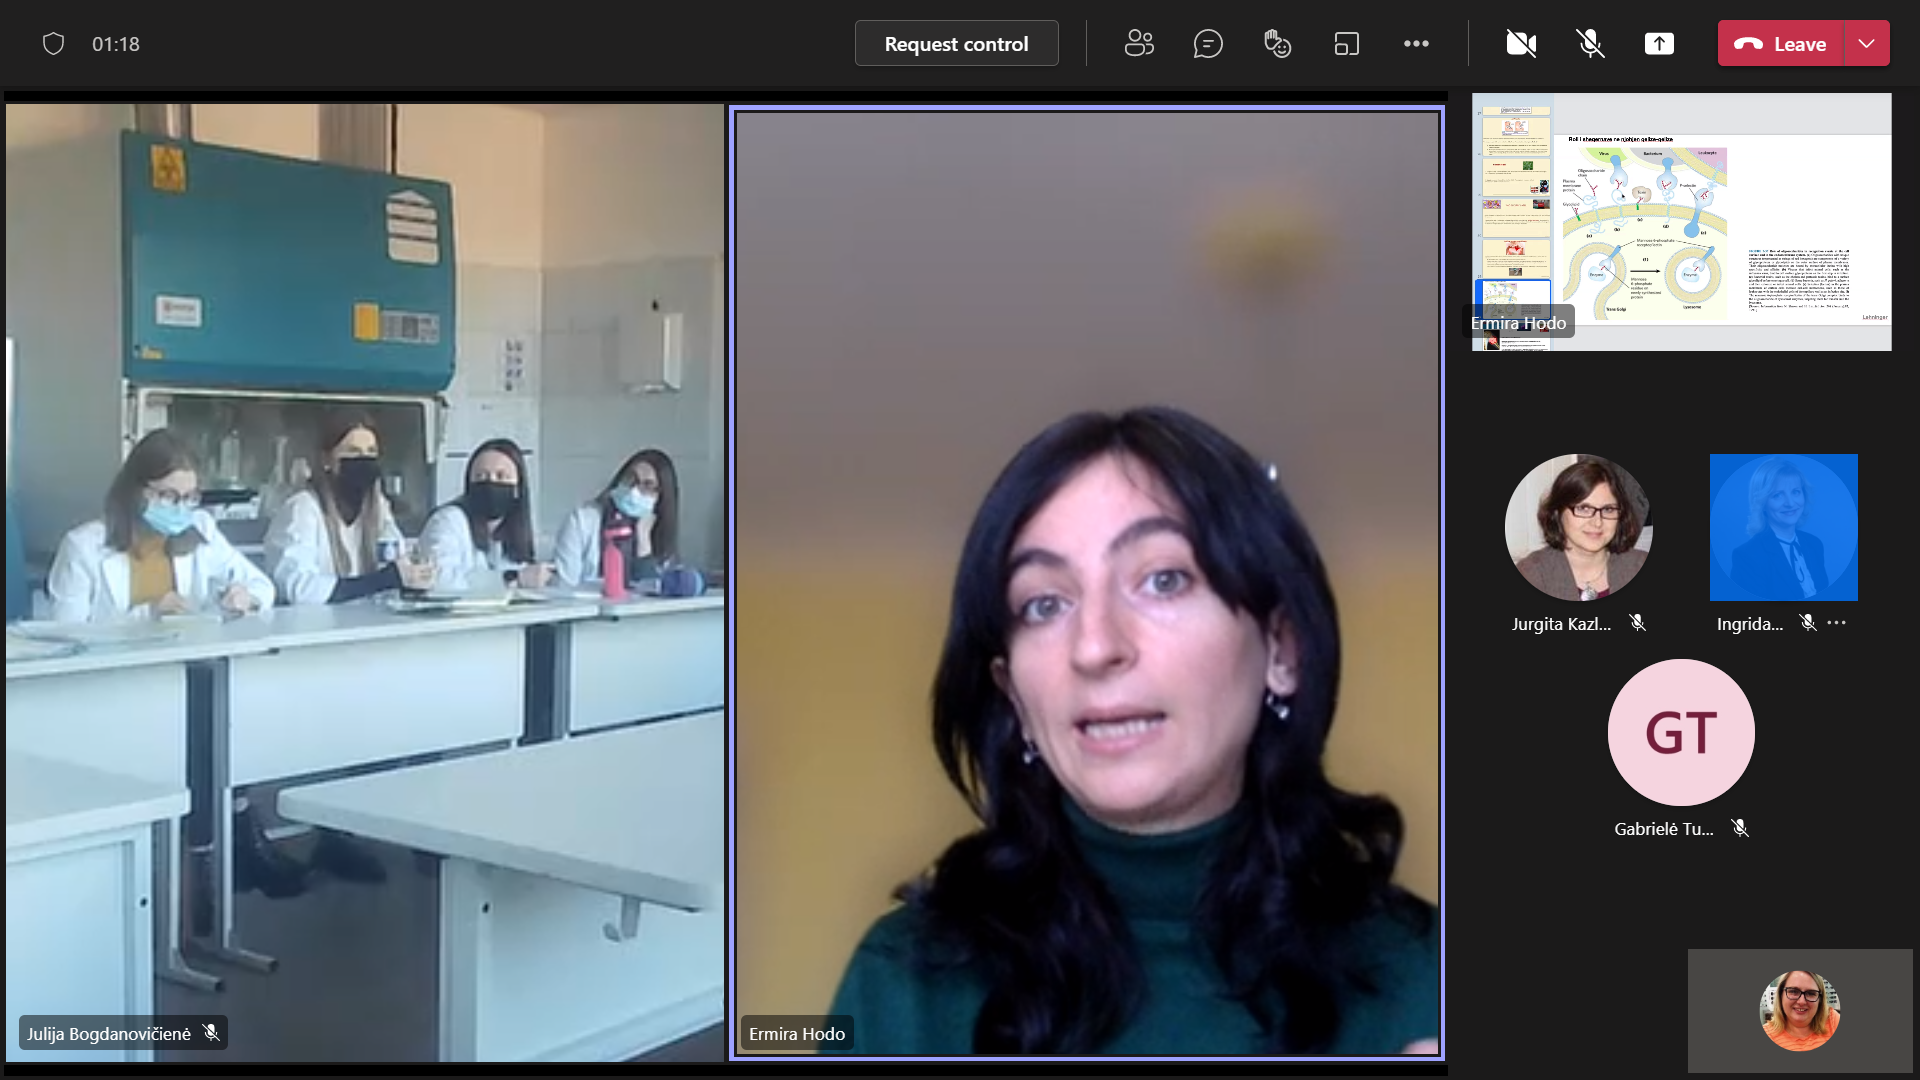Open More actions ellipsis menu

(1416, 44)
